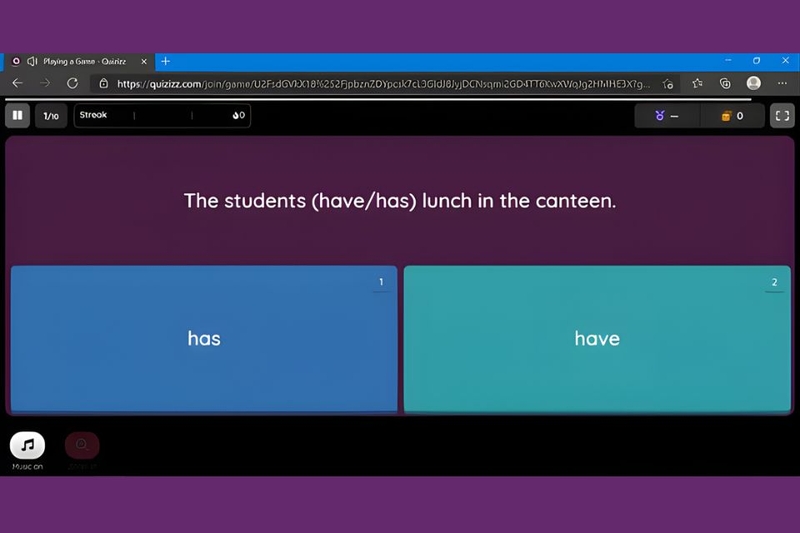The width and height of the screenshot is (800, 533).
Task: Click the question text about the canteen
Action: pyautogui.click(x=400, y=200)
